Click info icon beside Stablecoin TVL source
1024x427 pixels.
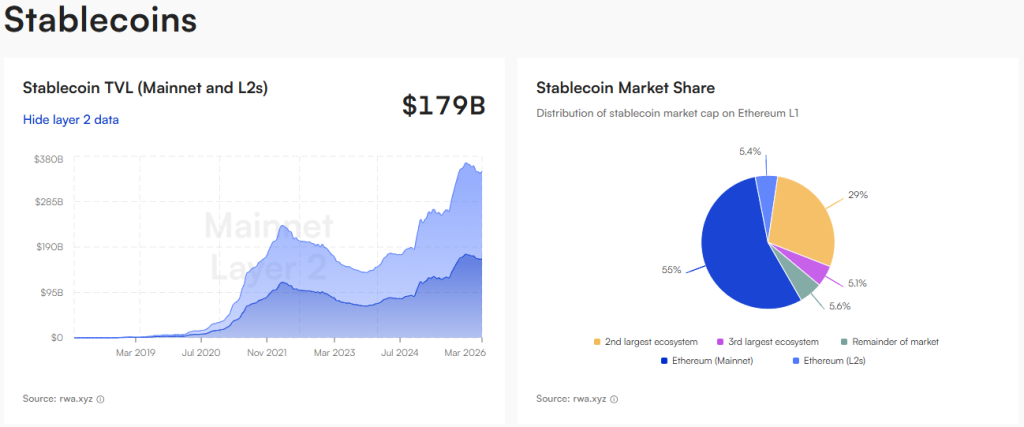pyautogui.click(x=101, y=399)
